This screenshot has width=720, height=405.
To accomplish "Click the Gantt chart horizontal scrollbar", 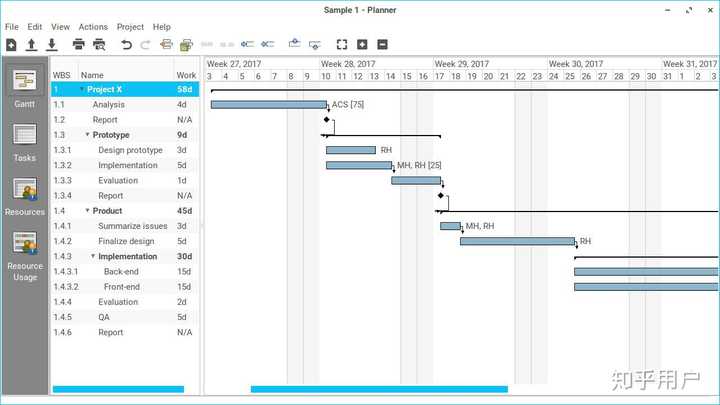I will coord(379,389).
